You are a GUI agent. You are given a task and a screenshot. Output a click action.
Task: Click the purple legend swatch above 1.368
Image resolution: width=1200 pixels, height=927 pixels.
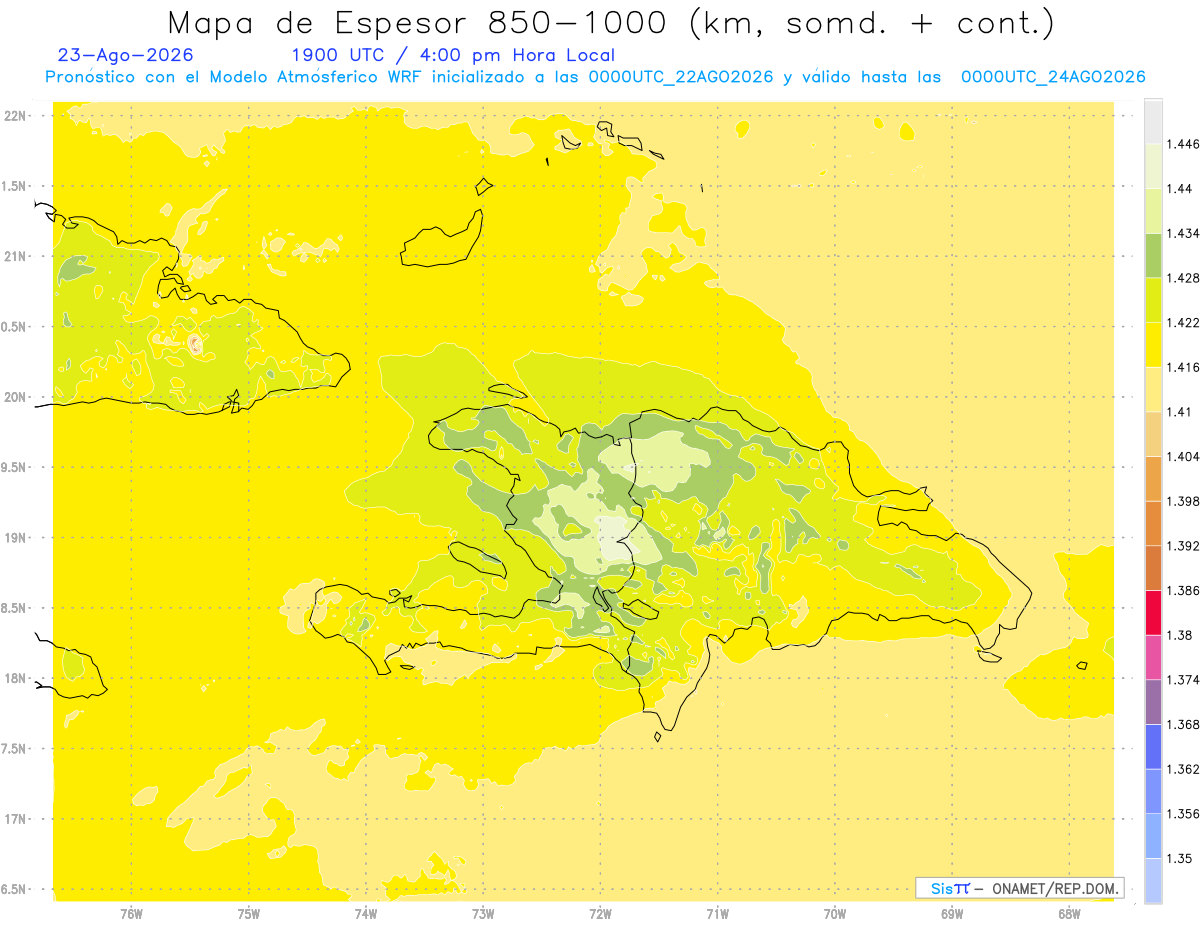coord(1153,702)
